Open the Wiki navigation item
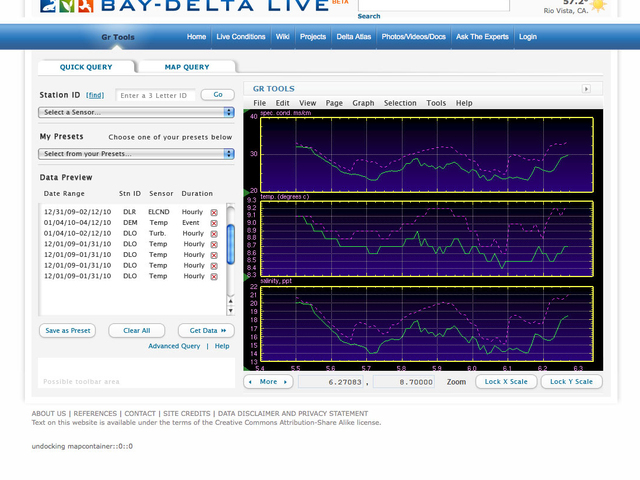Viewport: 640px width, 480px height. point(282,37)
